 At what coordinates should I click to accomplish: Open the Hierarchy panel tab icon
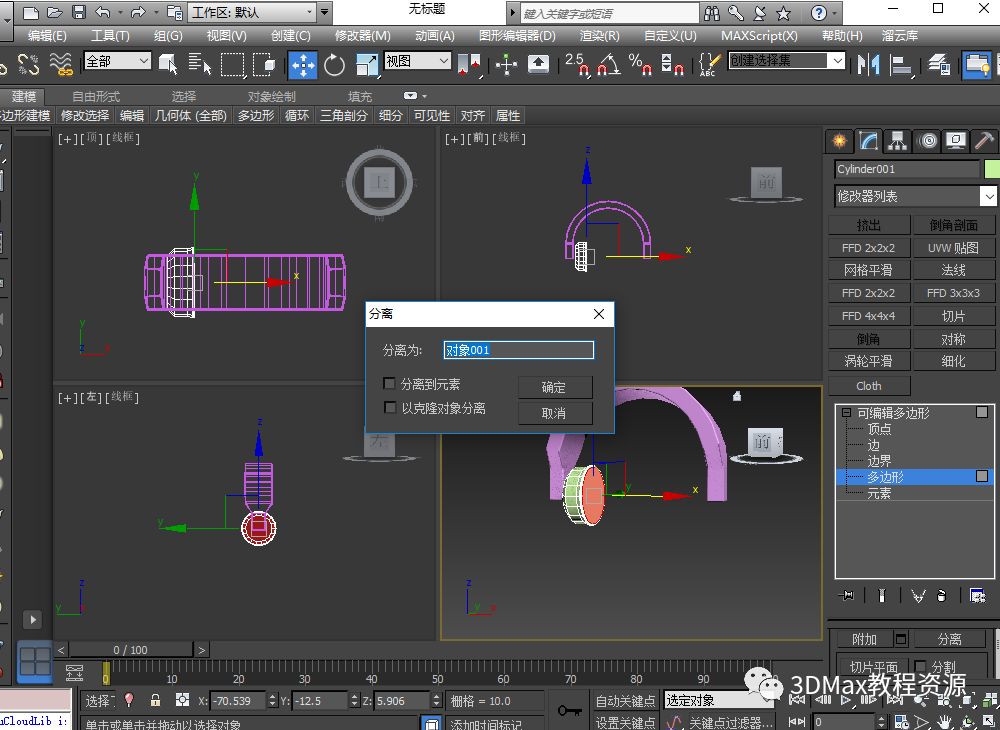coord(898,141)
